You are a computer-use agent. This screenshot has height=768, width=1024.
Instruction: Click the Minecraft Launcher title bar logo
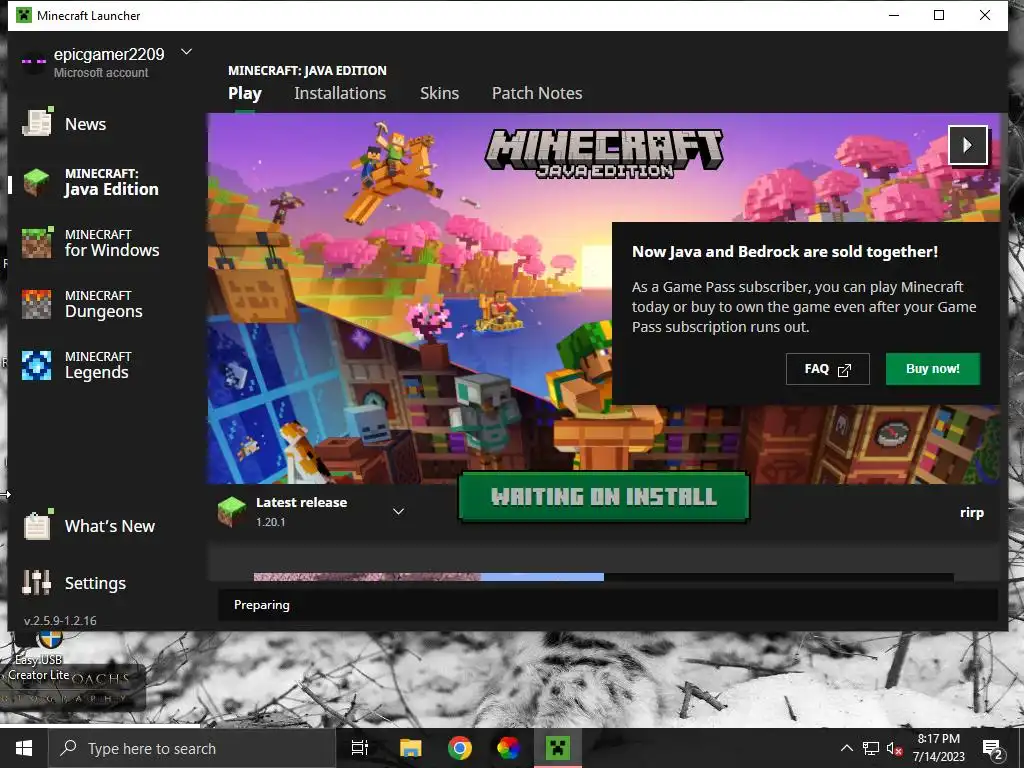coord(24,15)
